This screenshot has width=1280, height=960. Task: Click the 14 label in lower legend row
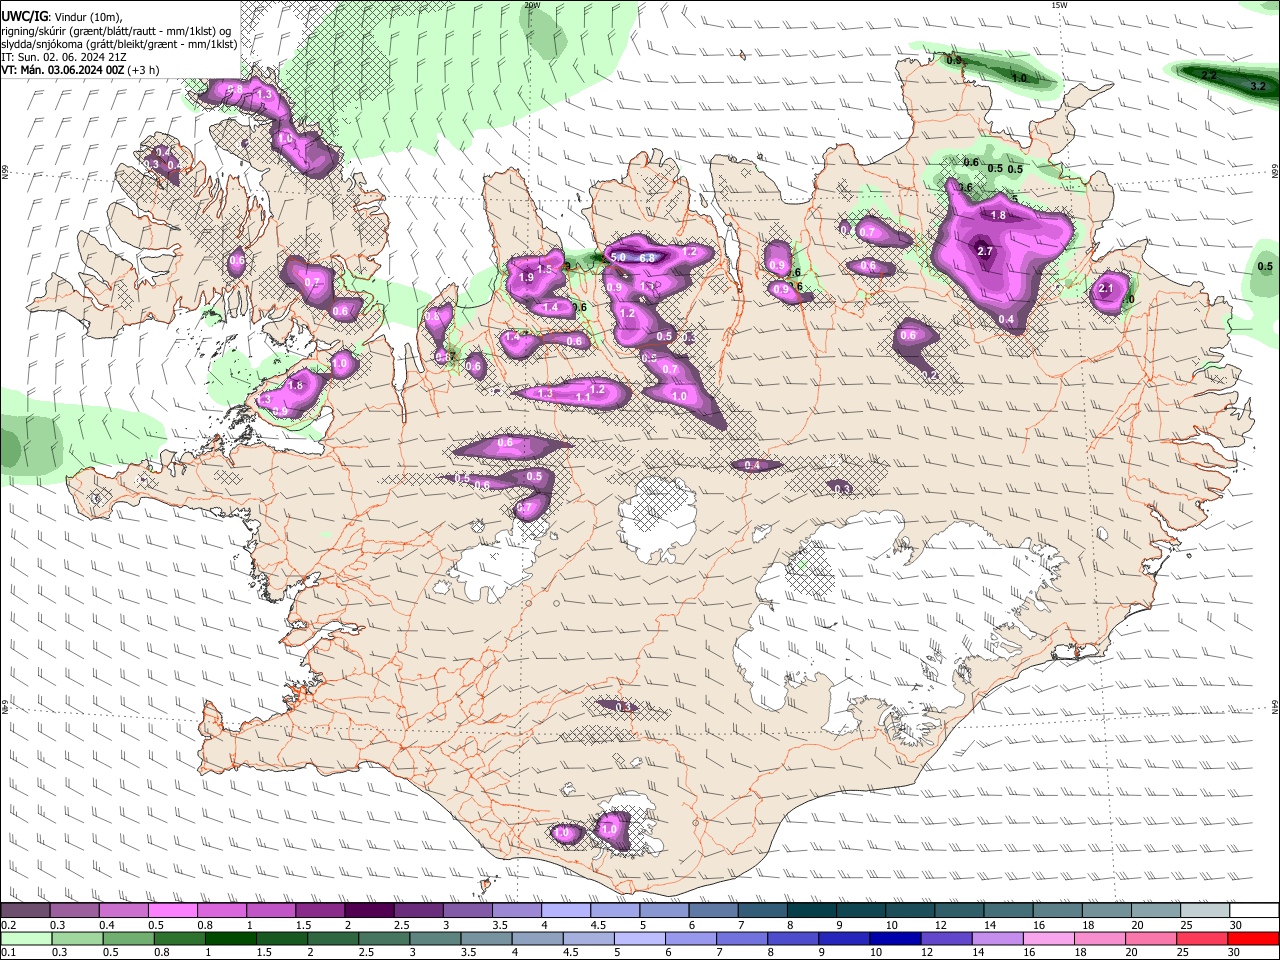pos(979,952)
